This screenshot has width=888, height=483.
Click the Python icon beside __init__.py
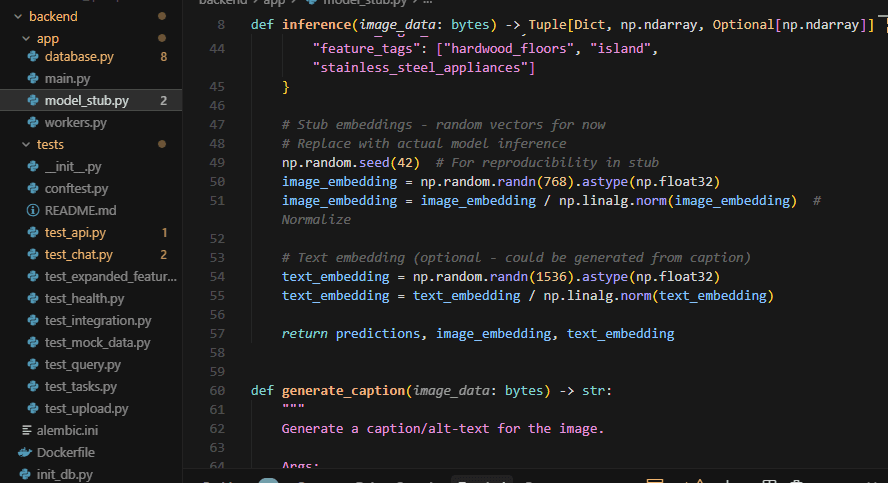33,166
